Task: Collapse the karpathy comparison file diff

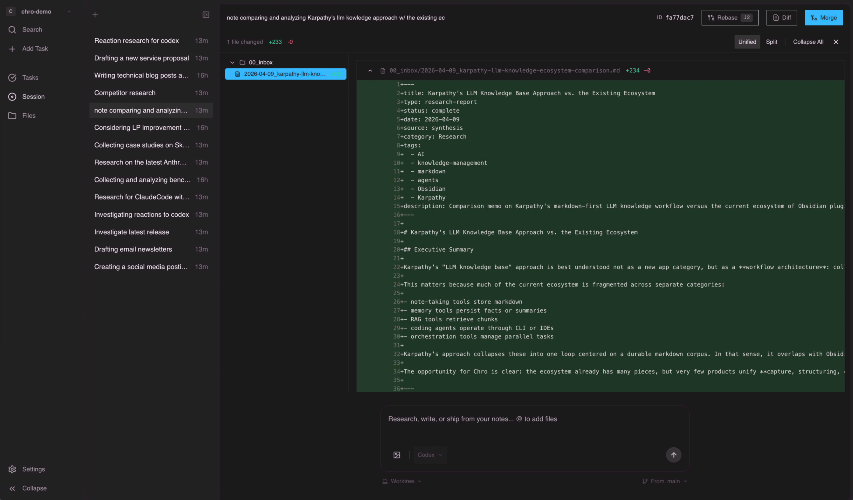Action: point(370,71)
